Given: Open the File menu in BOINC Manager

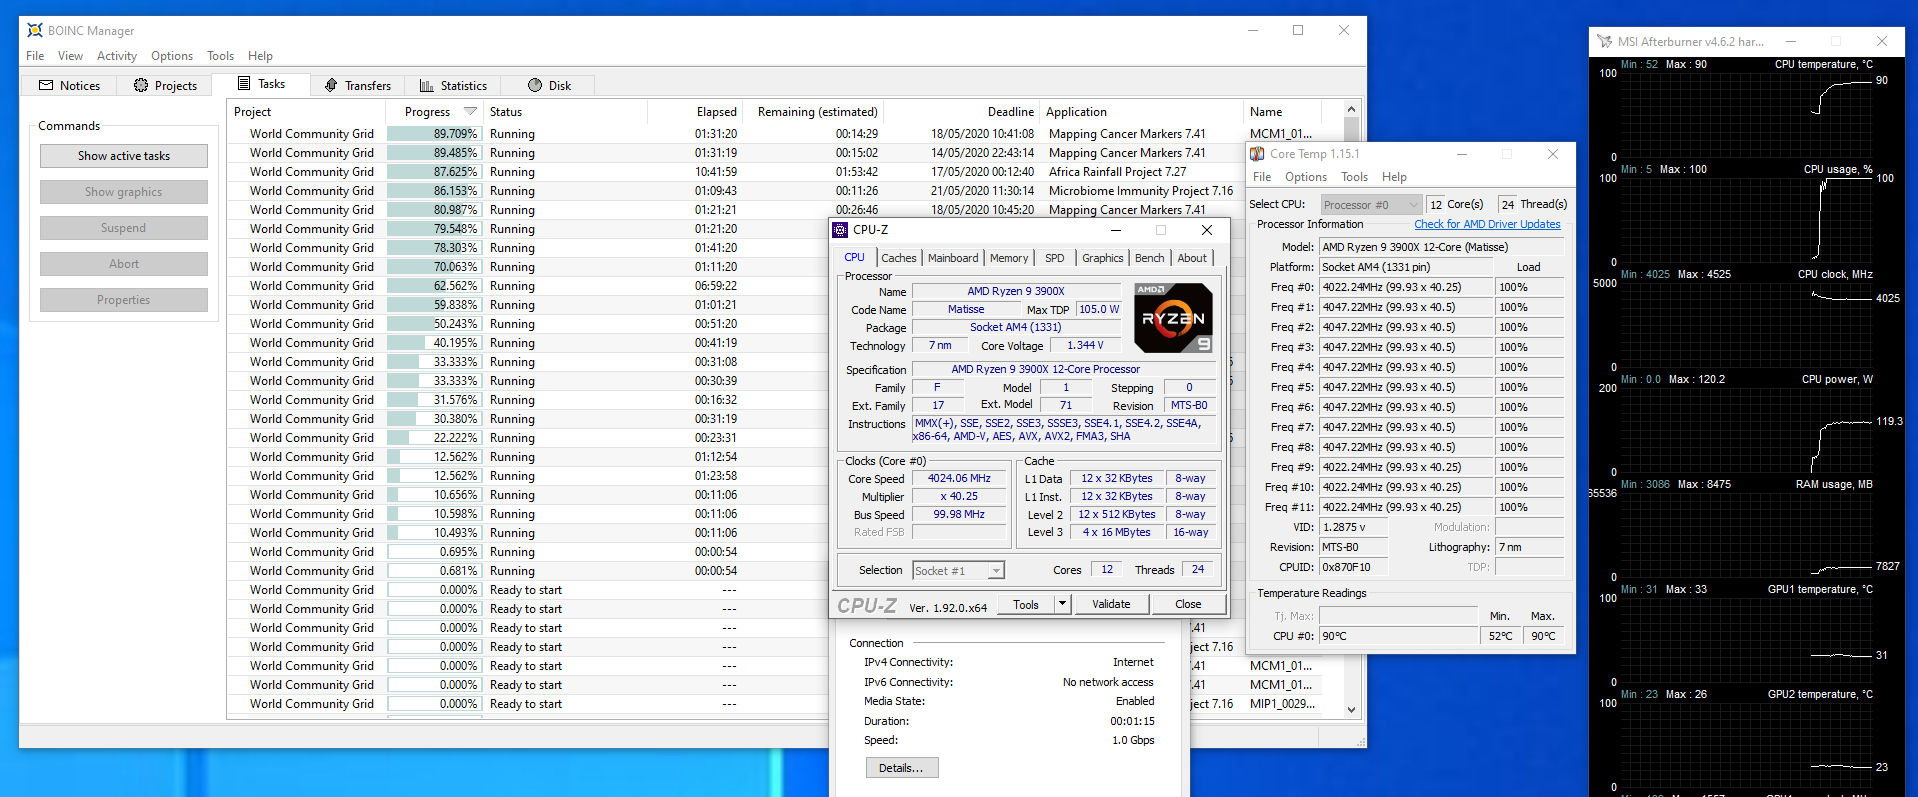Looking at the screenshot, I should 35,56.
